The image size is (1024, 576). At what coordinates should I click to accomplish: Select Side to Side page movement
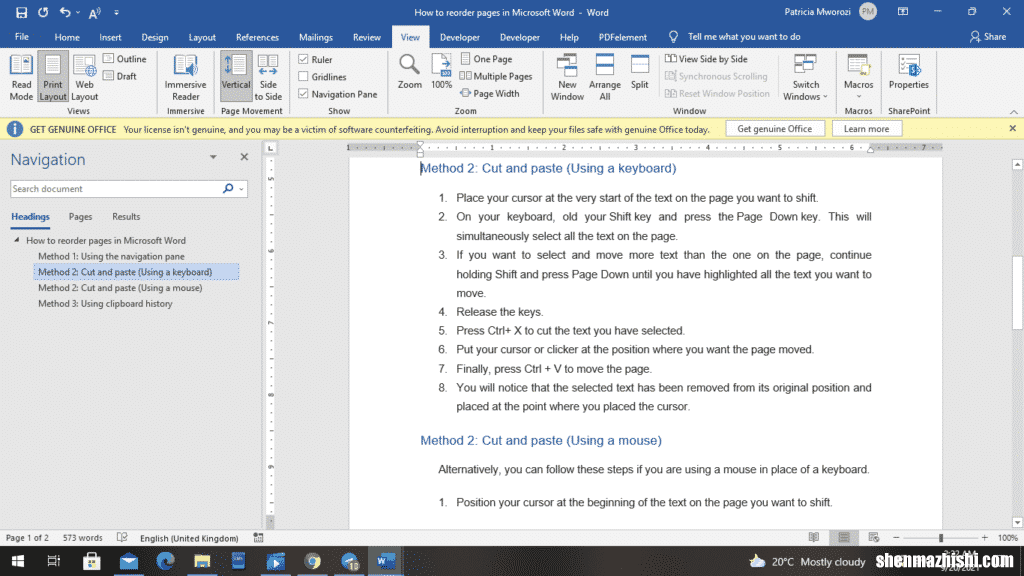coord(268,77)
